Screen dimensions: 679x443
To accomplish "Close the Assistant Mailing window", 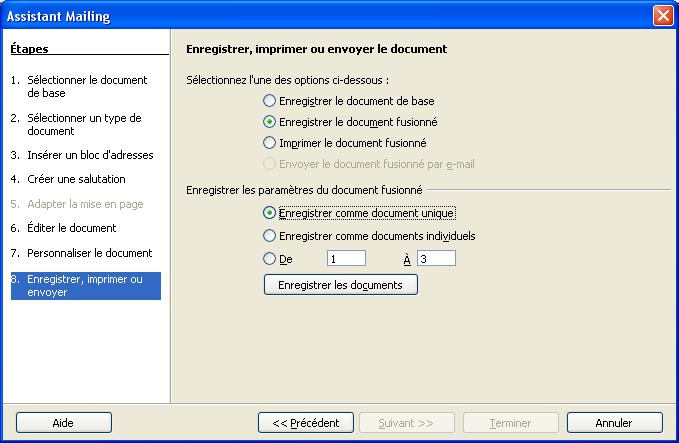I will point(662,16).
